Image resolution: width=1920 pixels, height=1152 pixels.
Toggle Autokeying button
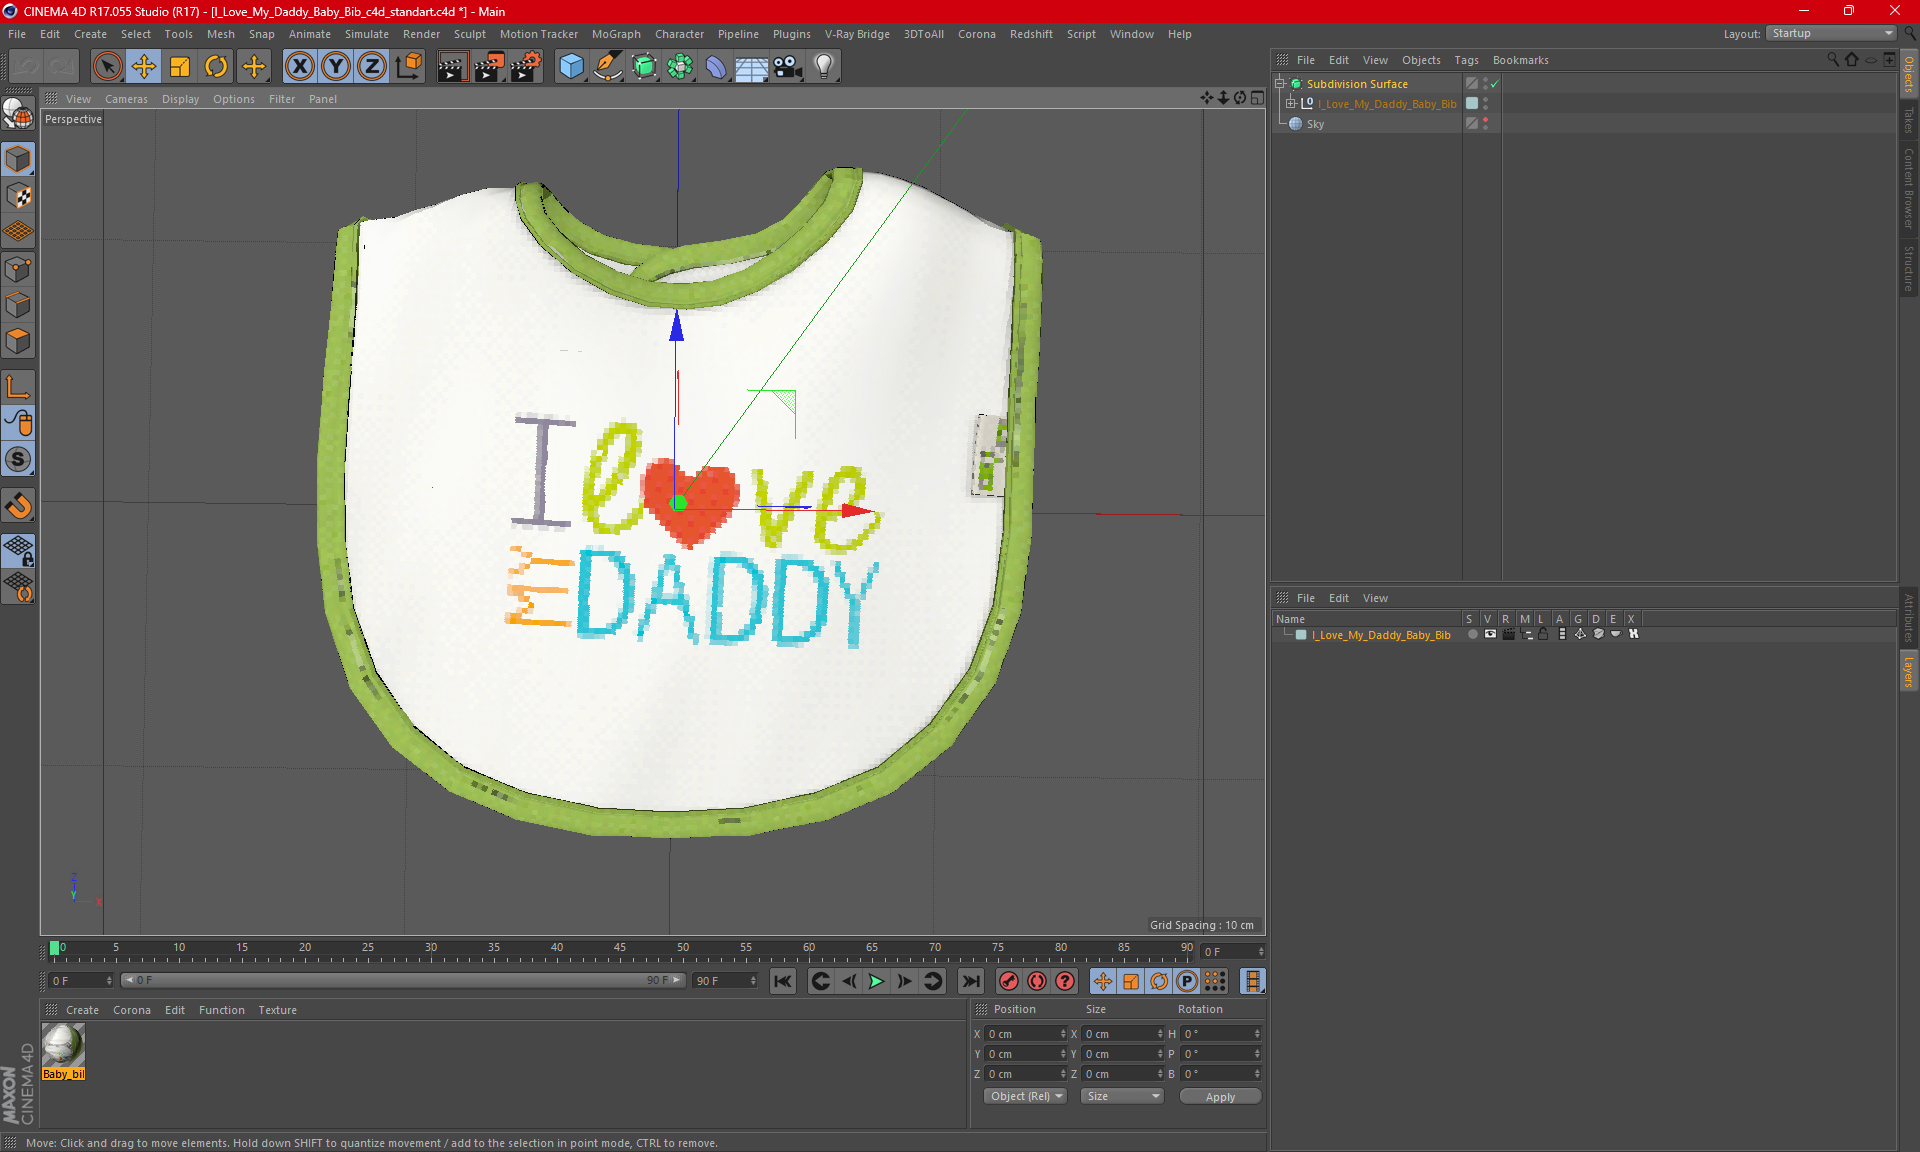click(1037, 981)
